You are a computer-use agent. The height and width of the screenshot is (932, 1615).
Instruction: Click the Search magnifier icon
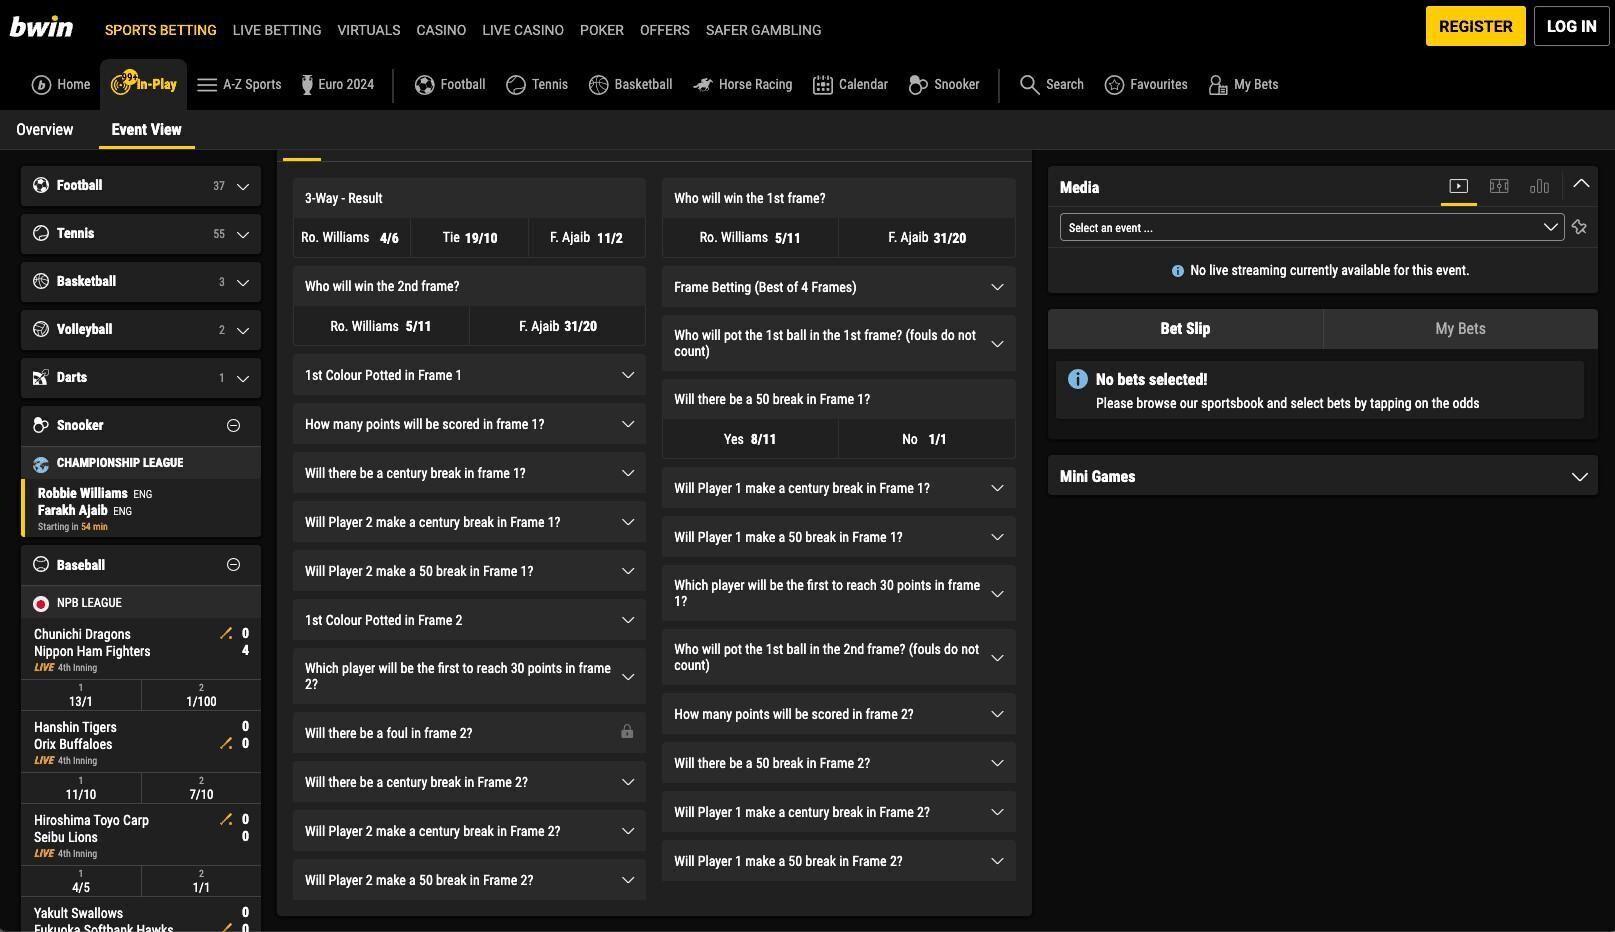pyautogui.click(x=1029, y=85)
